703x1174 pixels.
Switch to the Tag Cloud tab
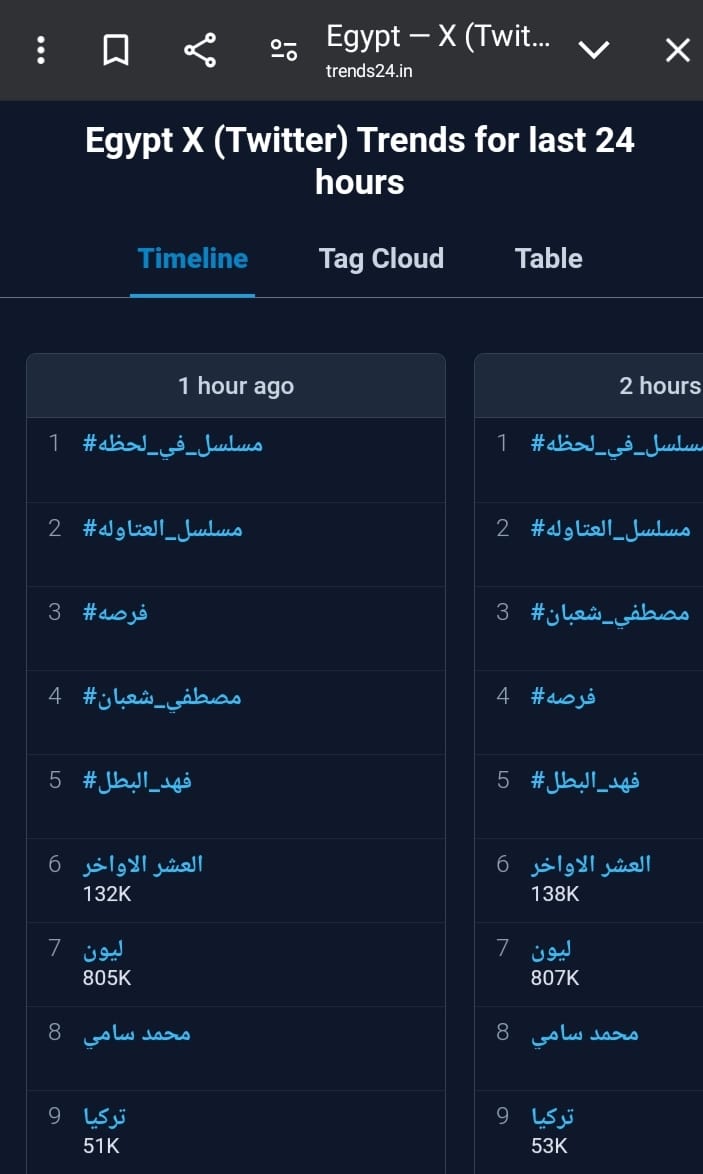pos(381,259)
